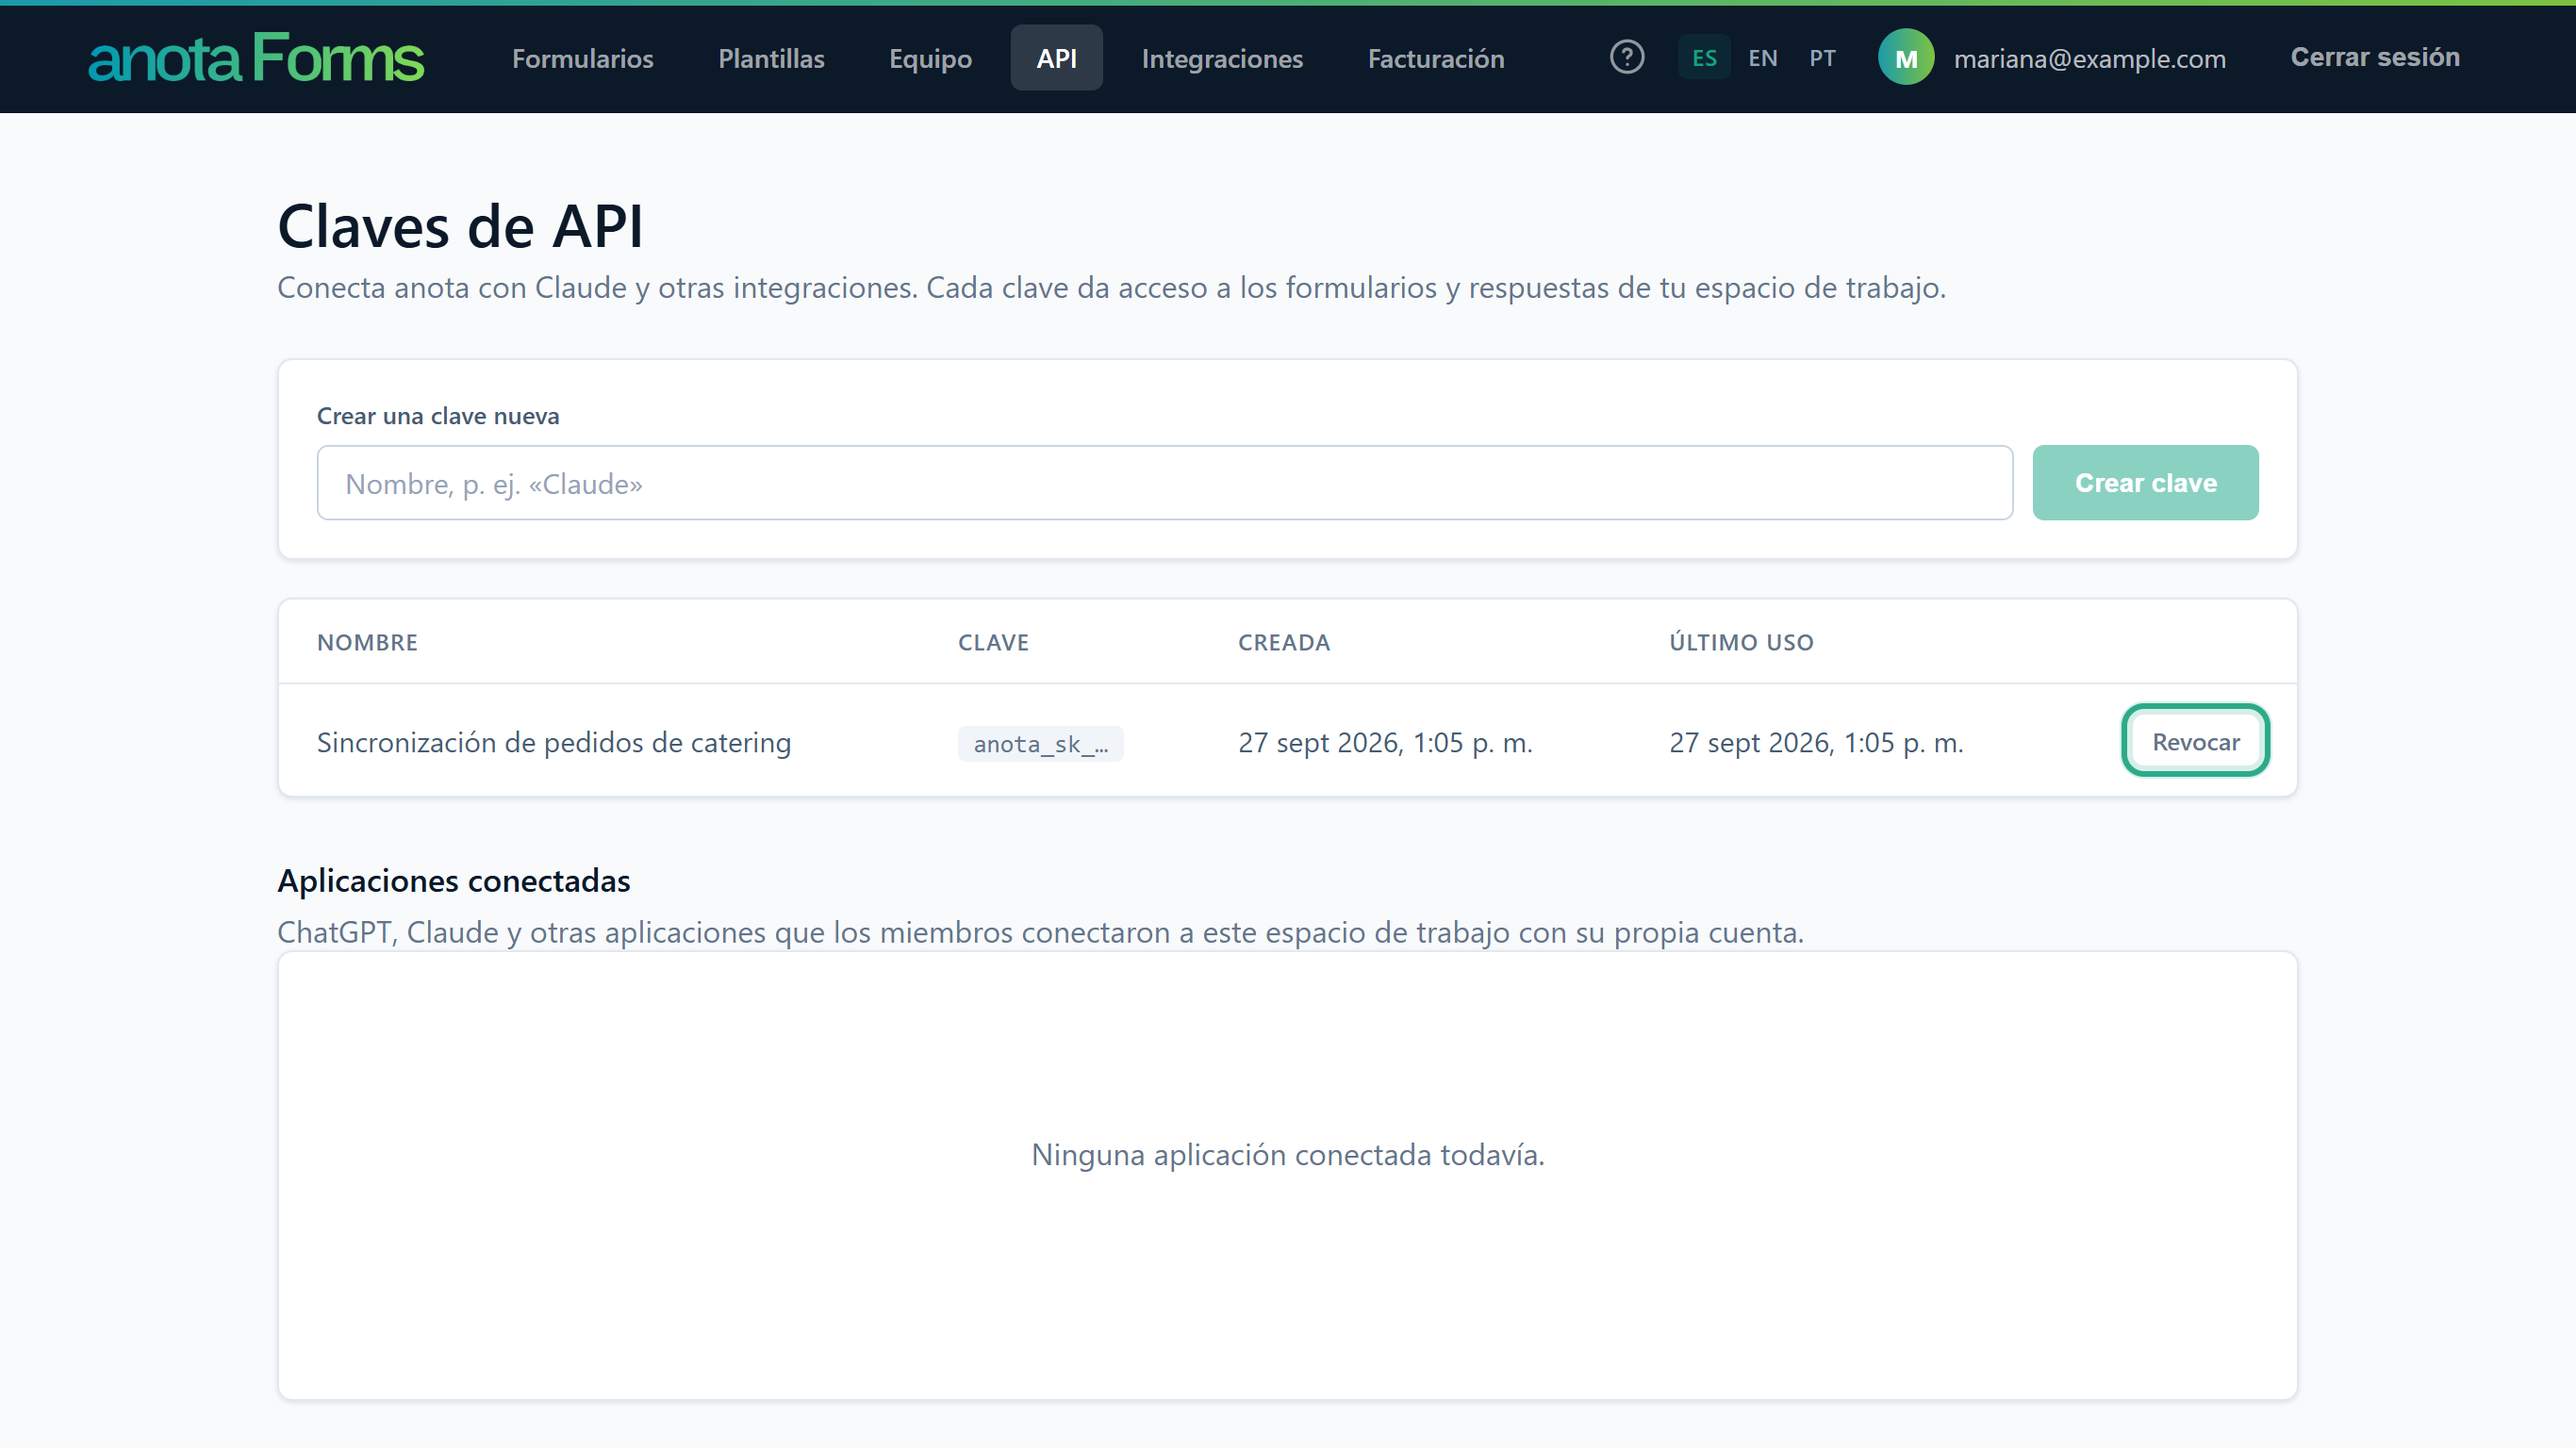Screen dimensions: 2576x1448
Task: Switch language to EN
Action: tap(1762, 58)
